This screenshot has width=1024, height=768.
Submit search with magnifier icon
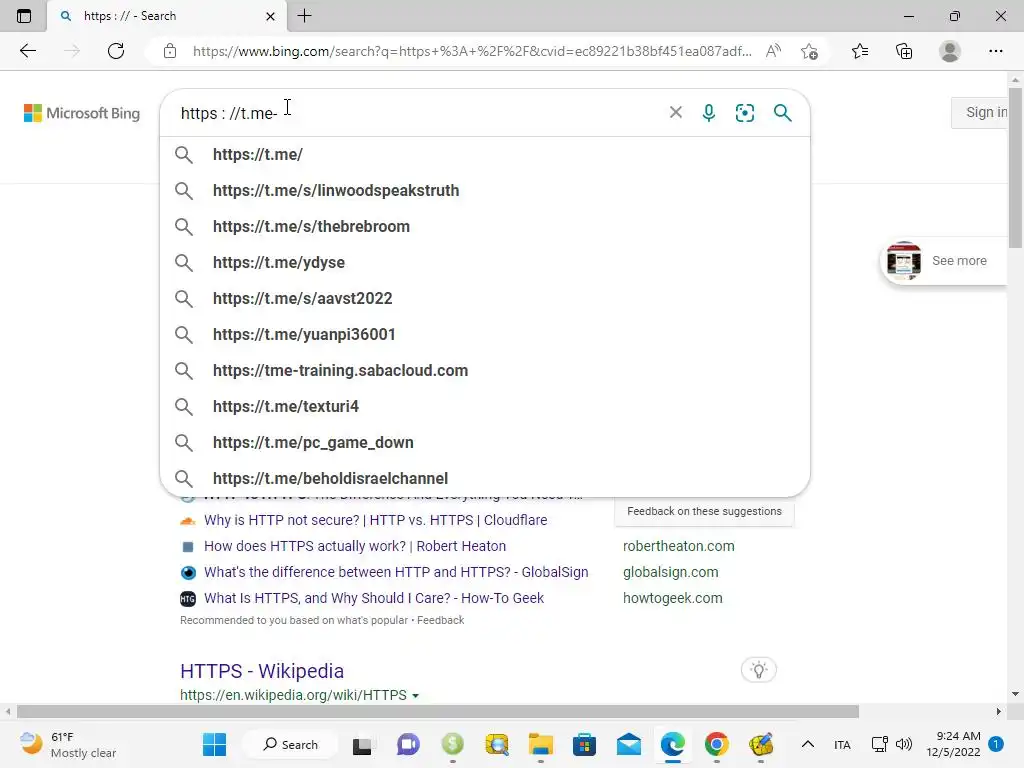pyautogui.click(x=782, y=113)
